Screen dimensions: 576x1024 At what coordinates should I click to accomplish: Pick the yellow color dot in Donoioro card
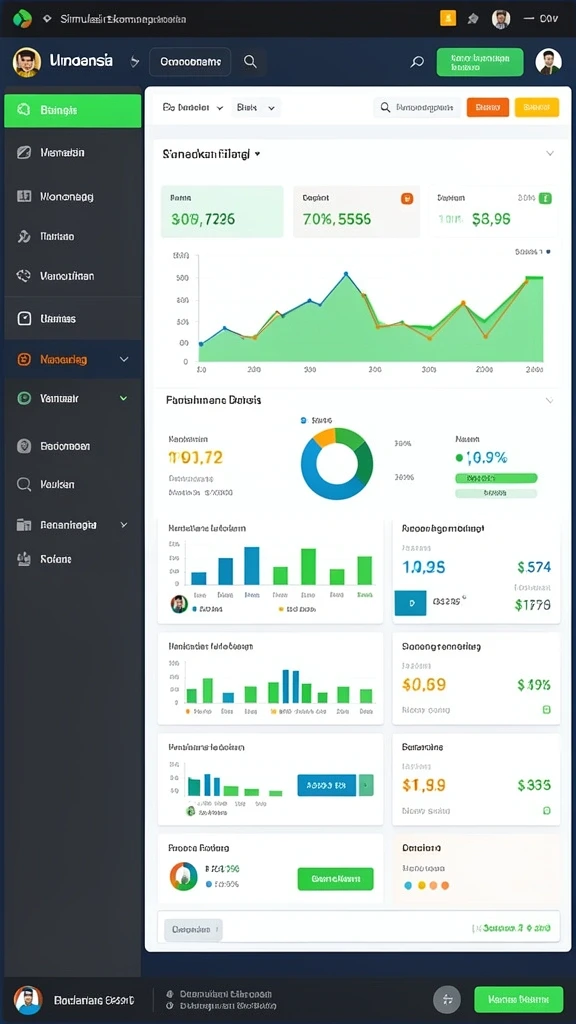click(x=421, y=886)
